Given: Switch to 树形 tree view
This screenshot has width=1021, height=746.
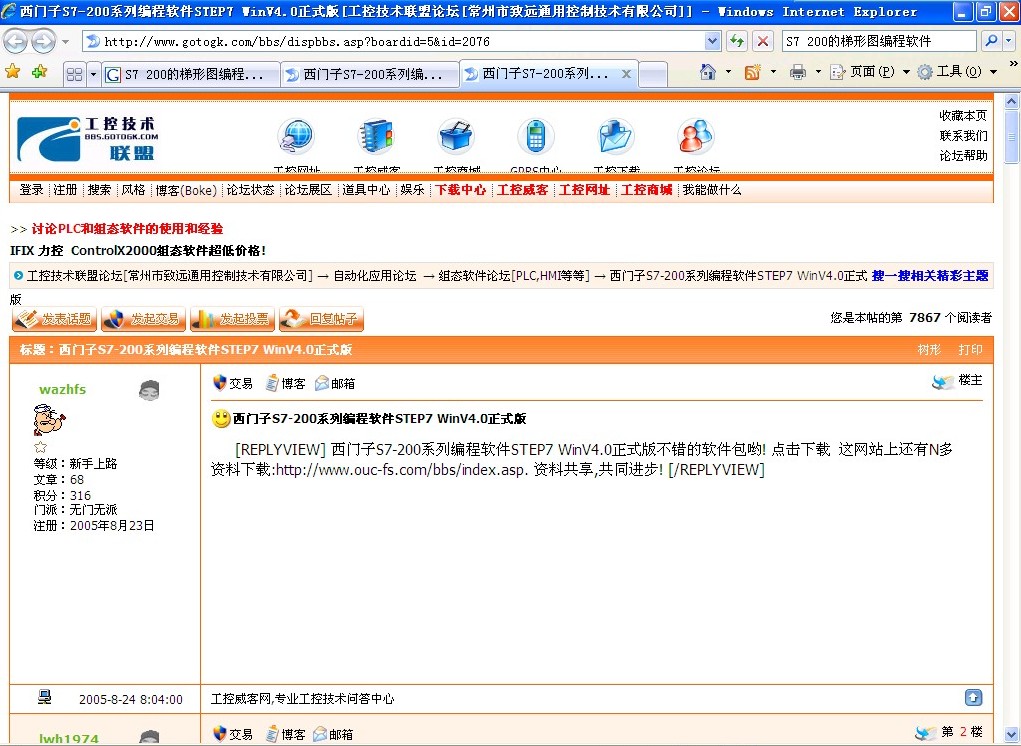Looking at the screenshot, I should click(x=929, y=350).
